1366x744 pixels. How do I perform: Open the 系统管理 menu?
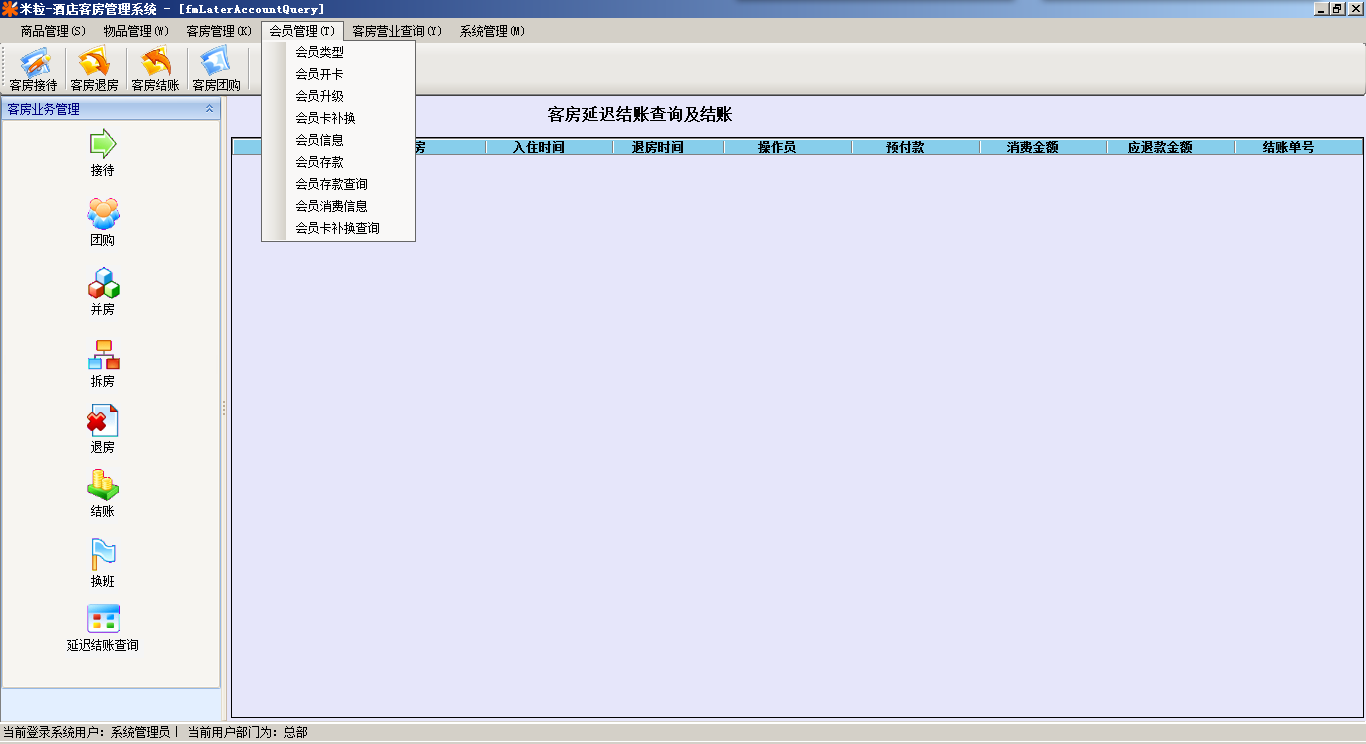coord(492,31)
